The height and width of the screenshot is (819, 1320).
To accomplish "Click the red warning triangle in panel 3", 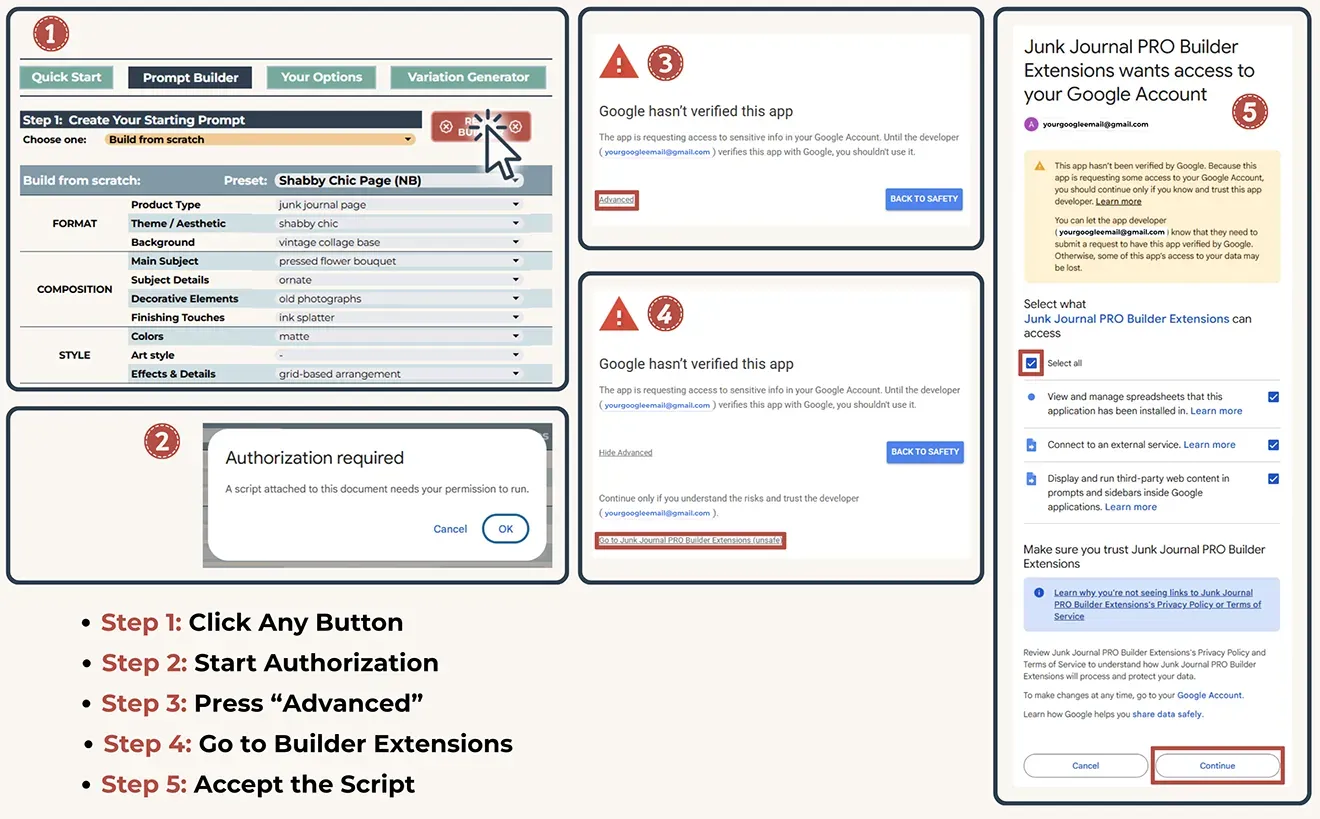I will [619, 63].
